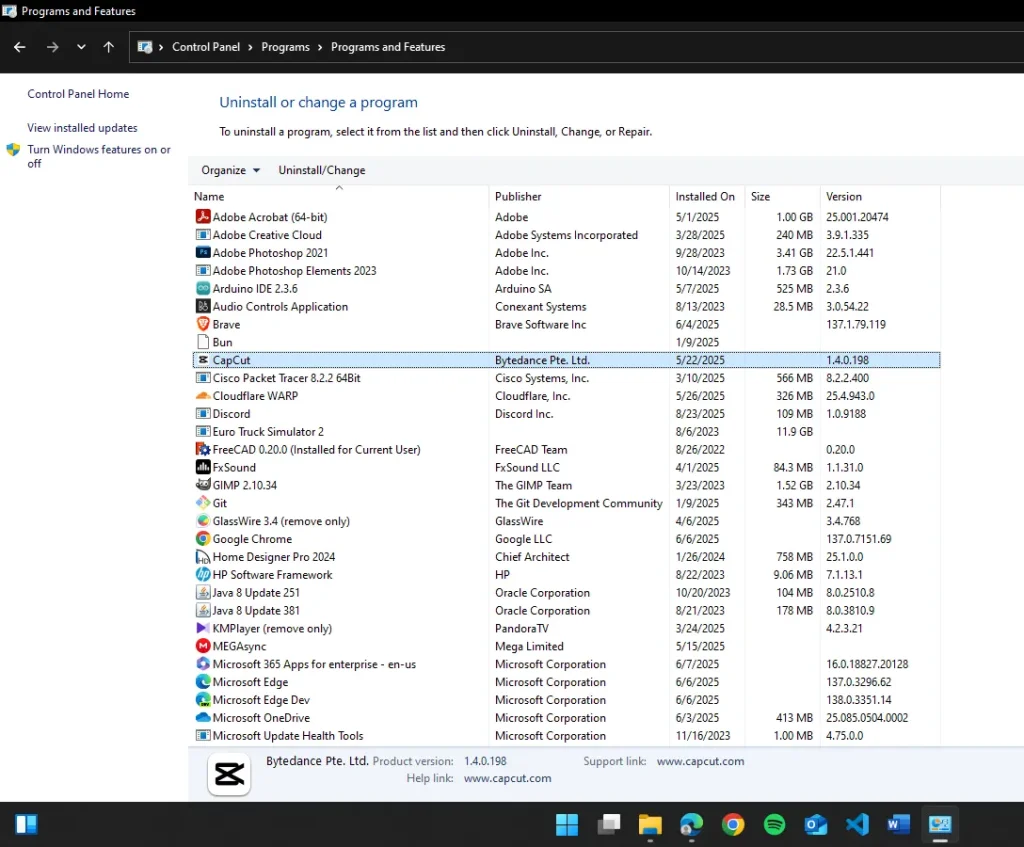1024x847 pixels.
Task: Click the Brave lion icon
Action: point(203,325)
